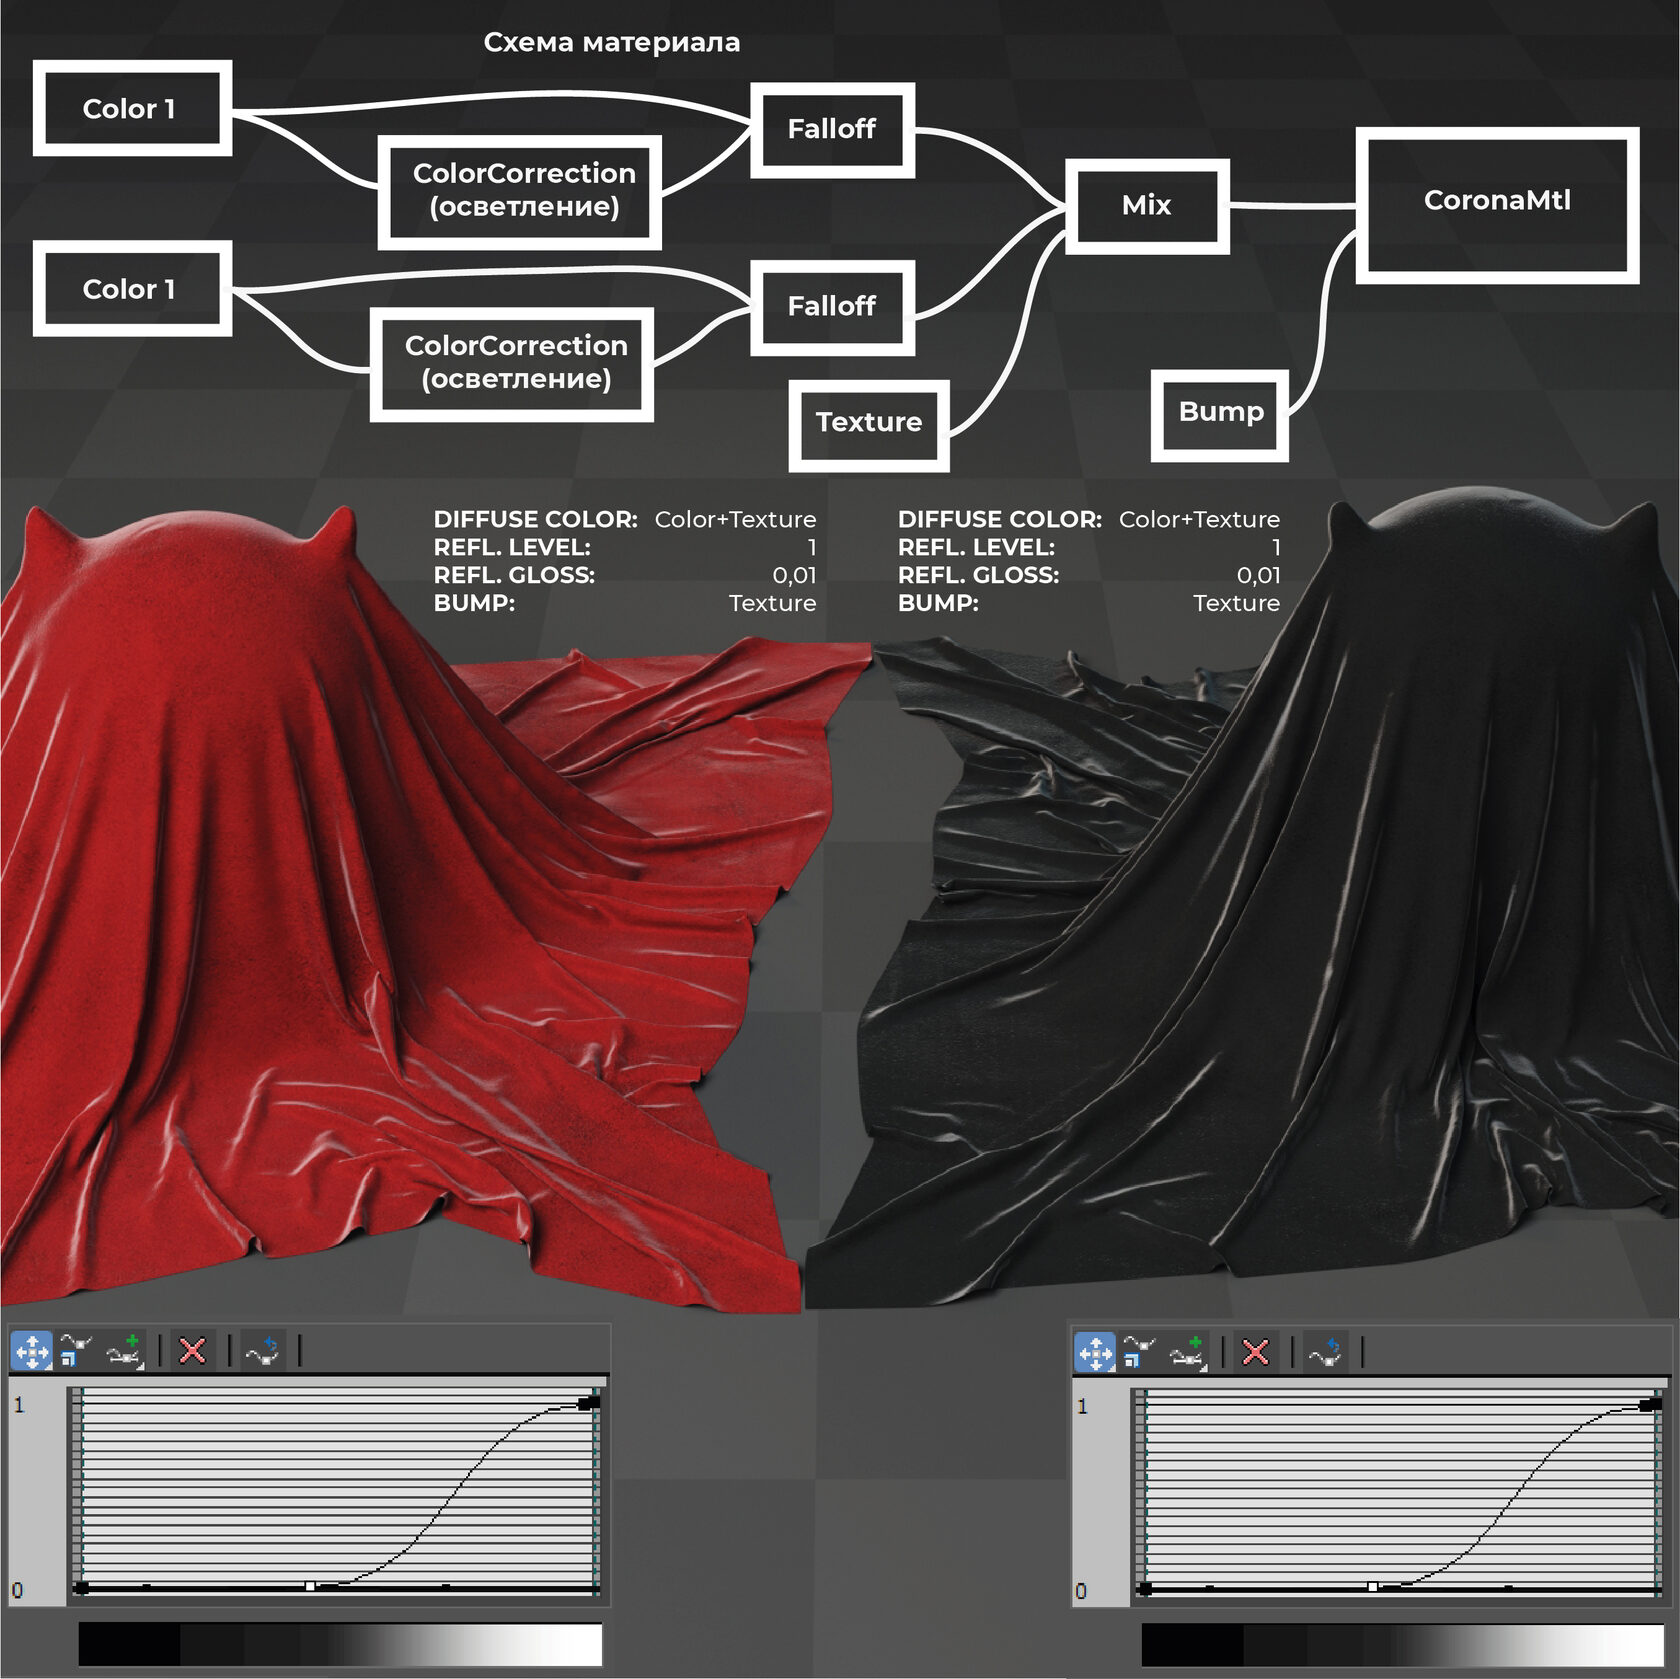The height and width of the screenshot is (1679, 1680).
Task: Click gradient bar below left curve editor
Action: coord(340,1644)
